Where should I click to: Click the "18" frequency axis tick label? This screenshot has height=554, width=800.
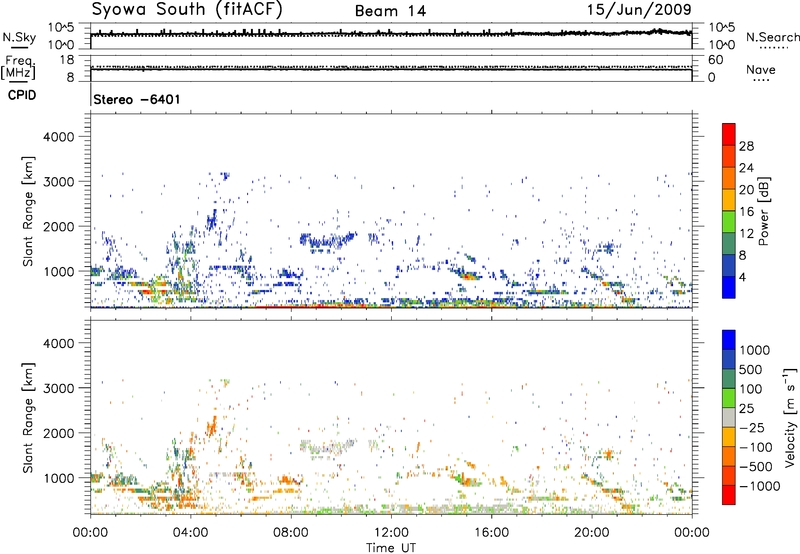click(x=67, y=60)
